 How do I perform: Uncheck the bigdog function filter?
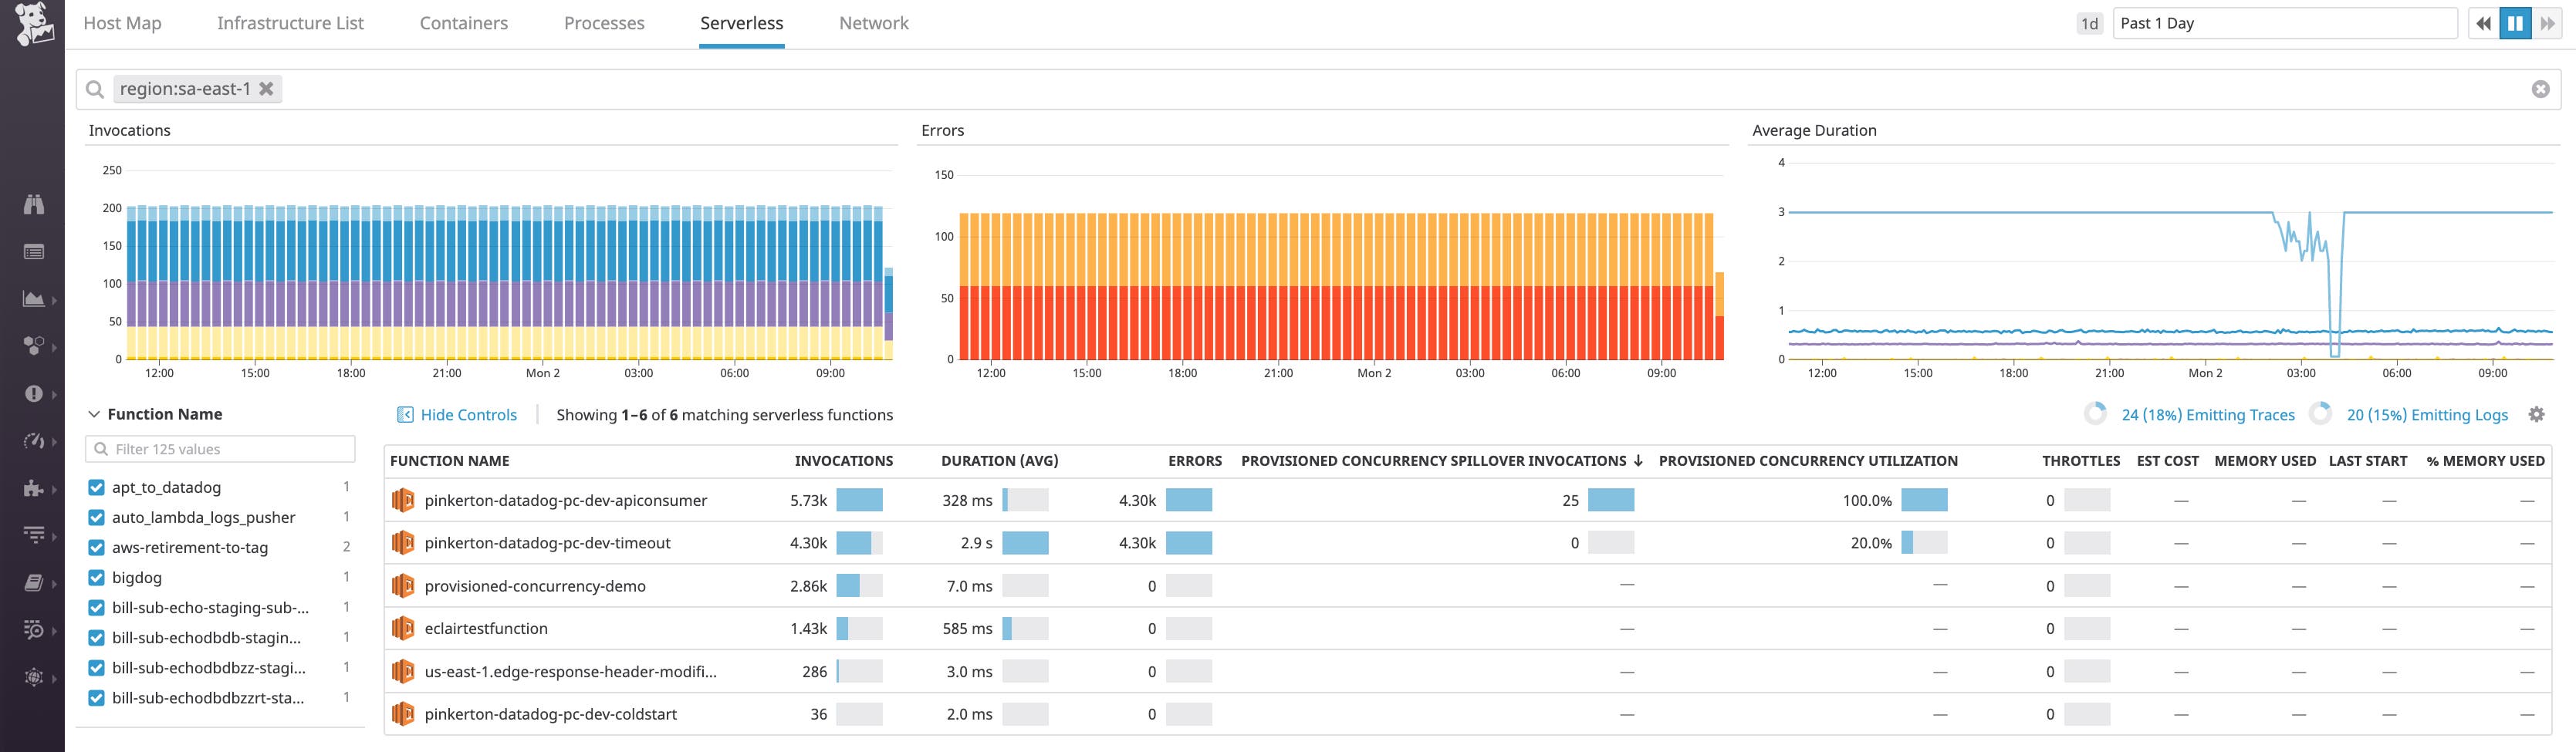[96, 577]
